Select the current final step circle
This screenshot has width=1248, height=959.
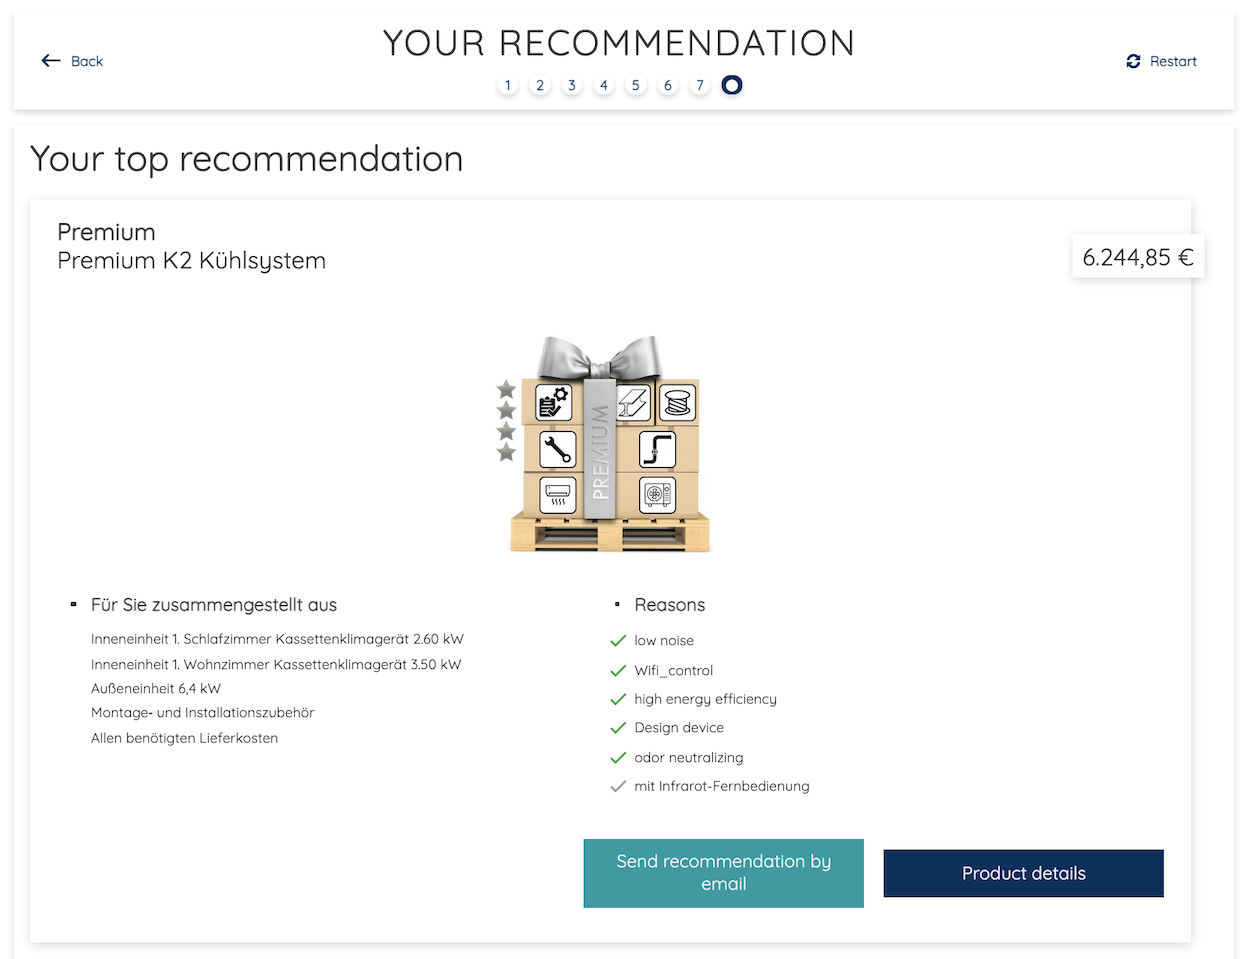point(732,86)
